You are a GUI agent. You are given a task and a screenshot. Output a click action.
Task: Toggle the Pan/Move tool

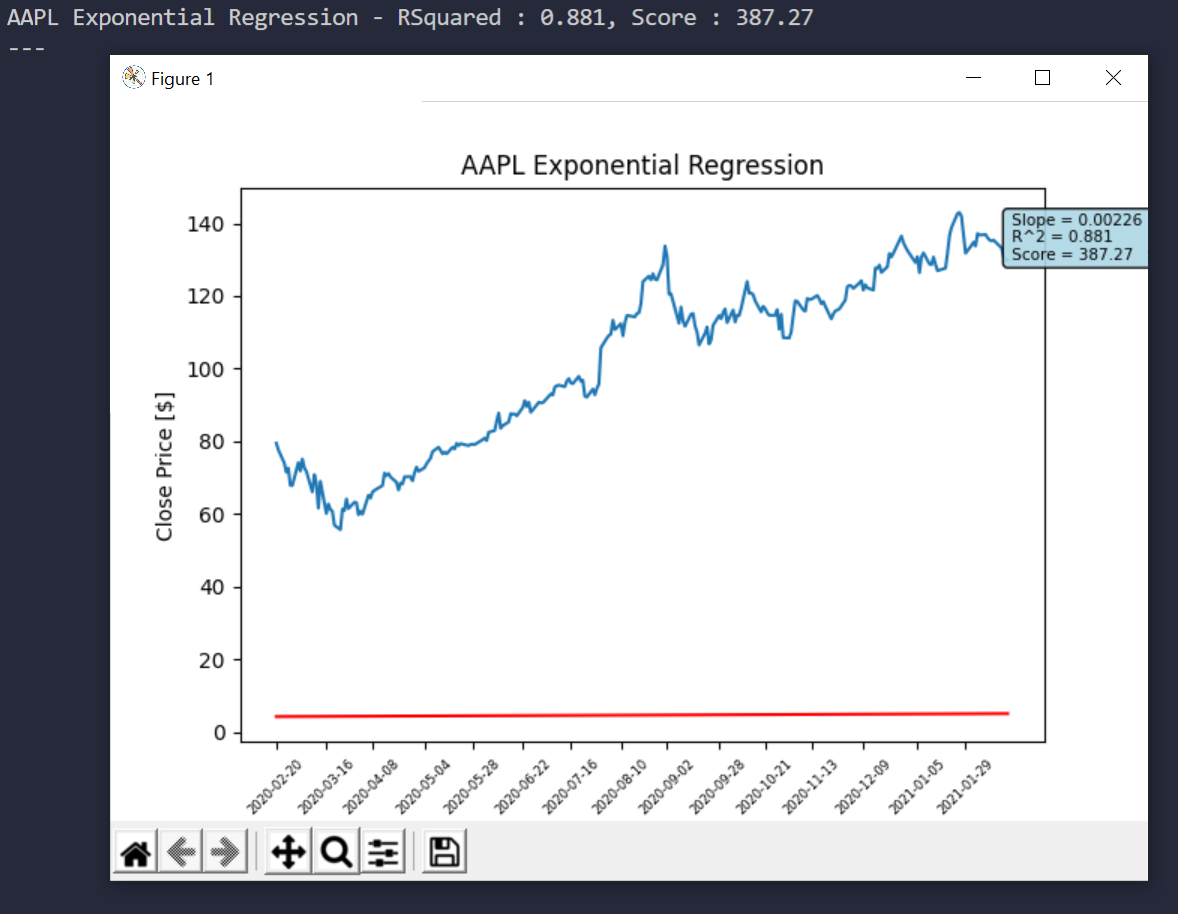pyautogui.click(x=288, y=850)
